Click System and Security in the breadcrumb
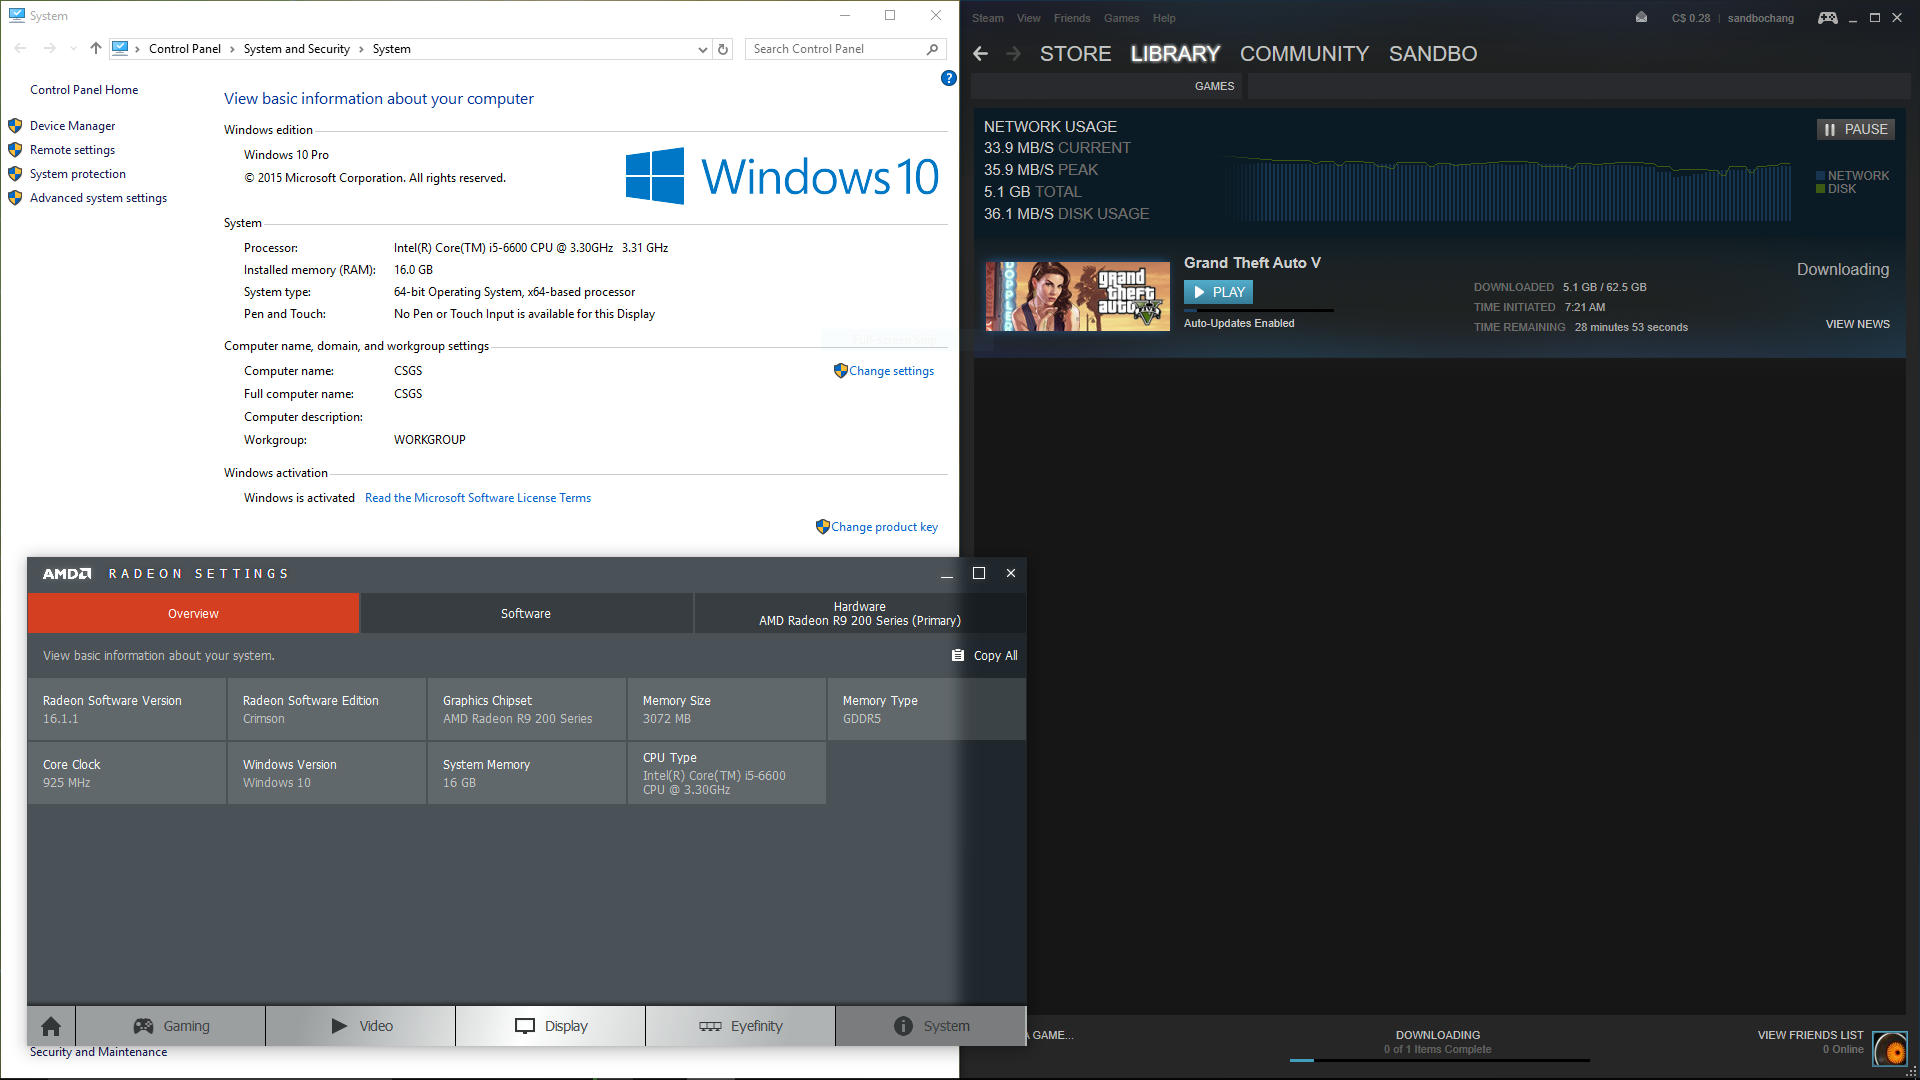The image size is (1920, 1080). pos(296,49)
